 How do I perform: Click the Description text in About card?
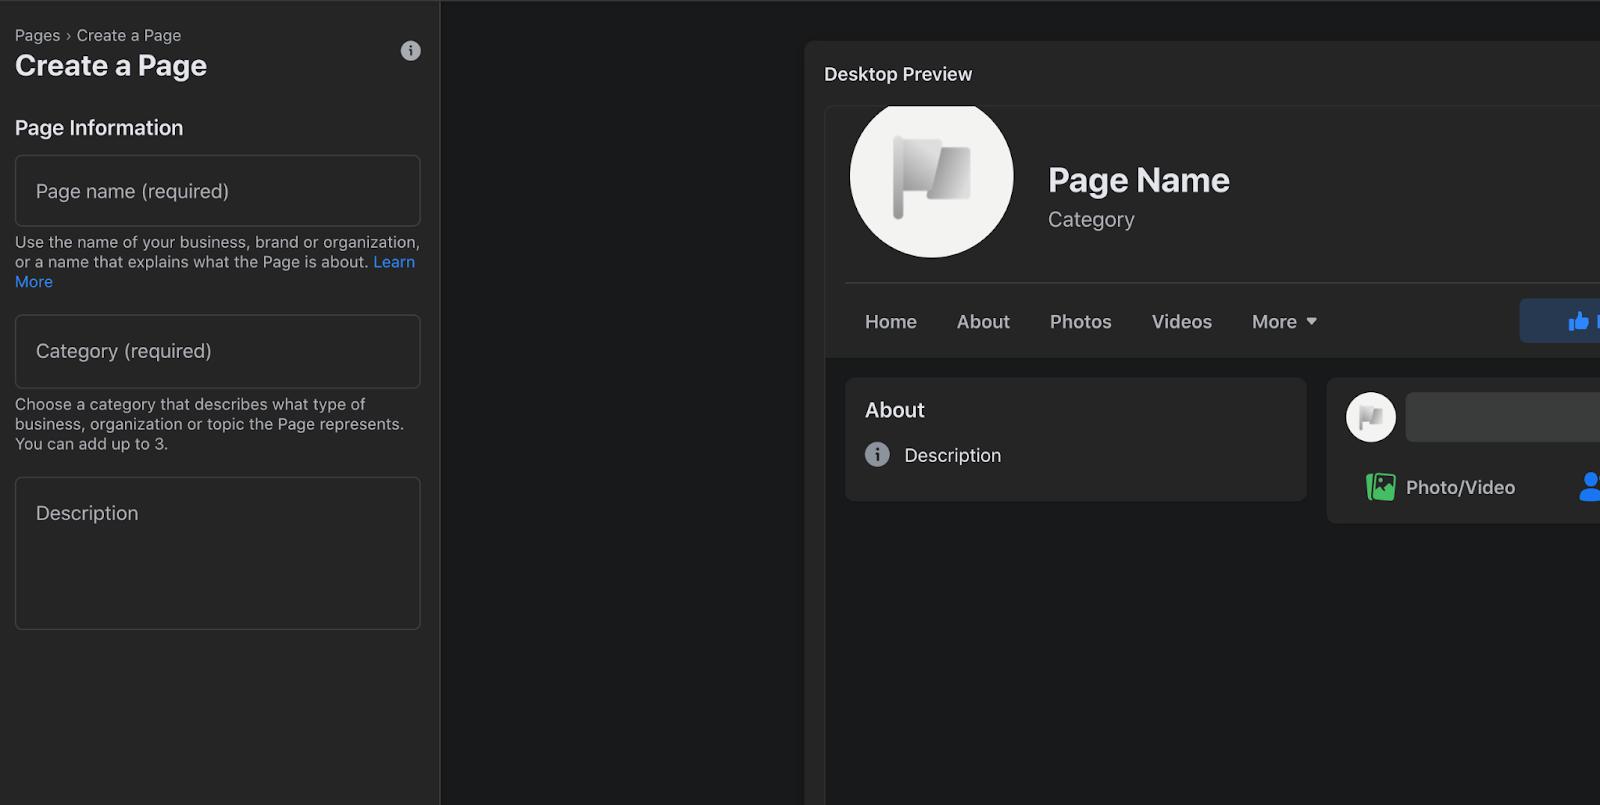[x=953, y=455]
